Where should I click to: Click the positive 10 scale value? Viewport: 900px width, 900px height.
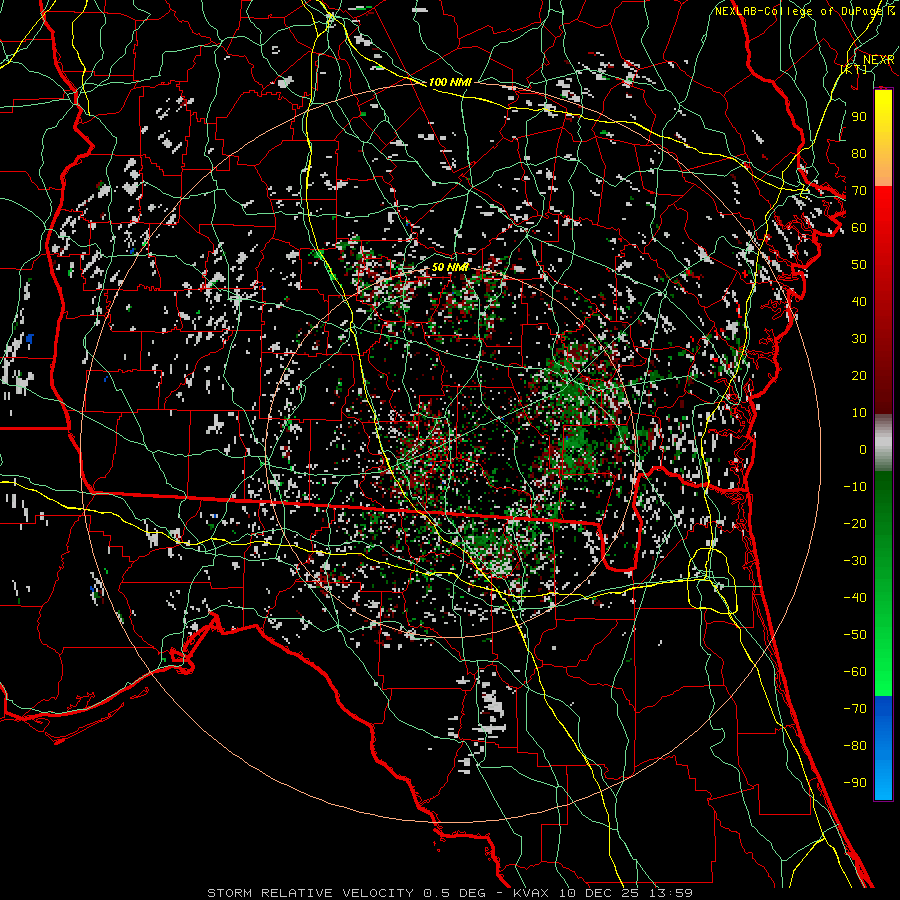pyautogui.click(x=859, y=413)
